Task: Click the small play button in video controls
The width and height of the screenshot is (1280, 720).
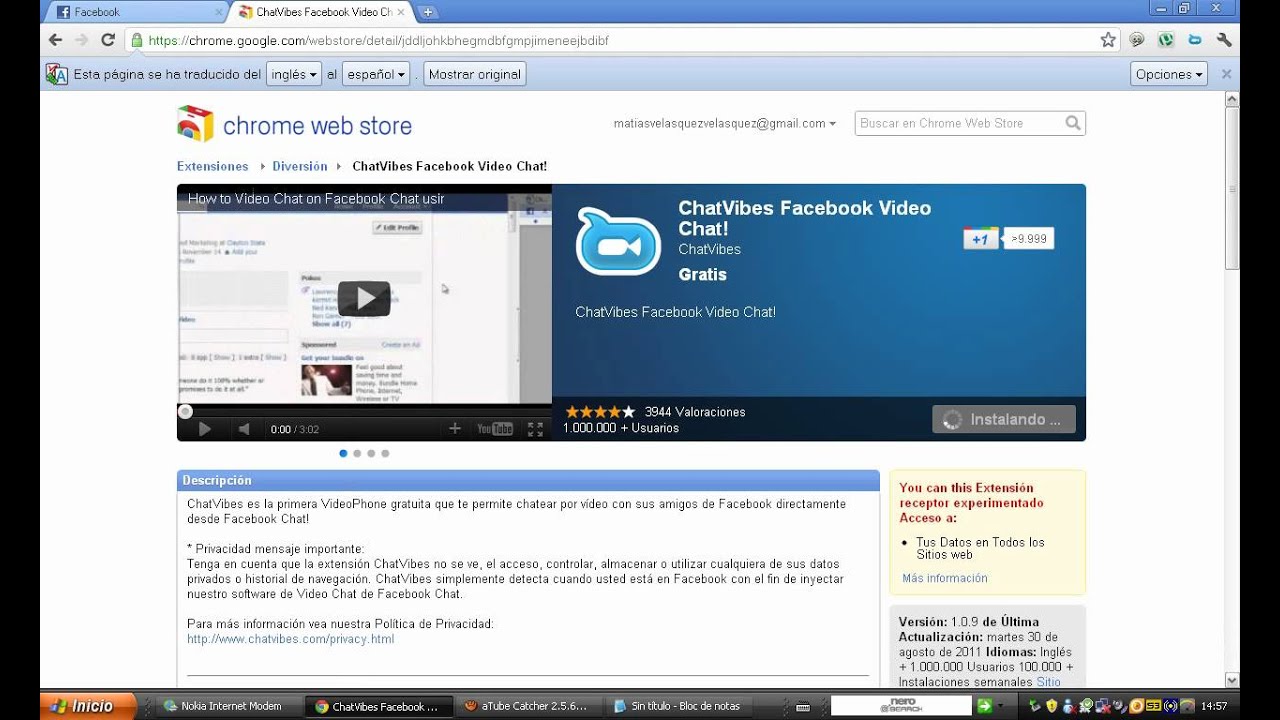Action: [205, 429]
